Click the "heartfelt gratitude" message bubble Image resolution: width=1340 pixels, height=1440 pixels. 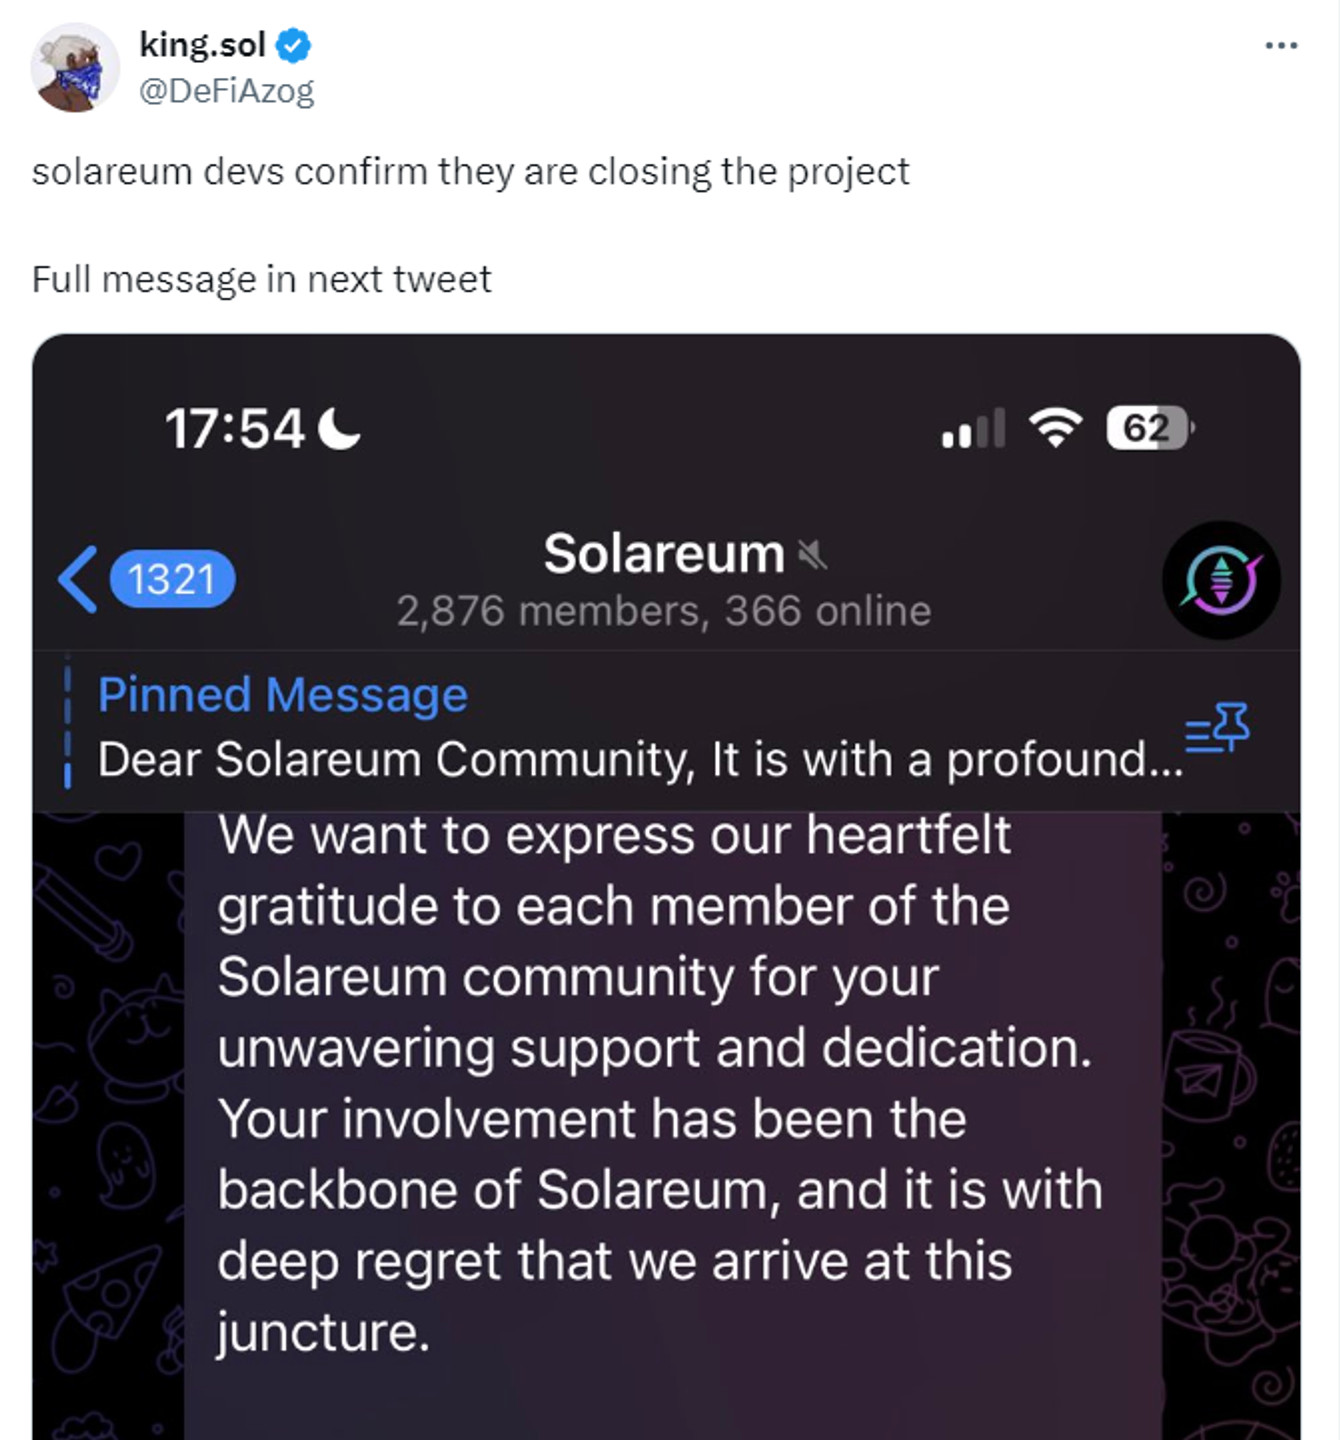(x=660, y=1083)
